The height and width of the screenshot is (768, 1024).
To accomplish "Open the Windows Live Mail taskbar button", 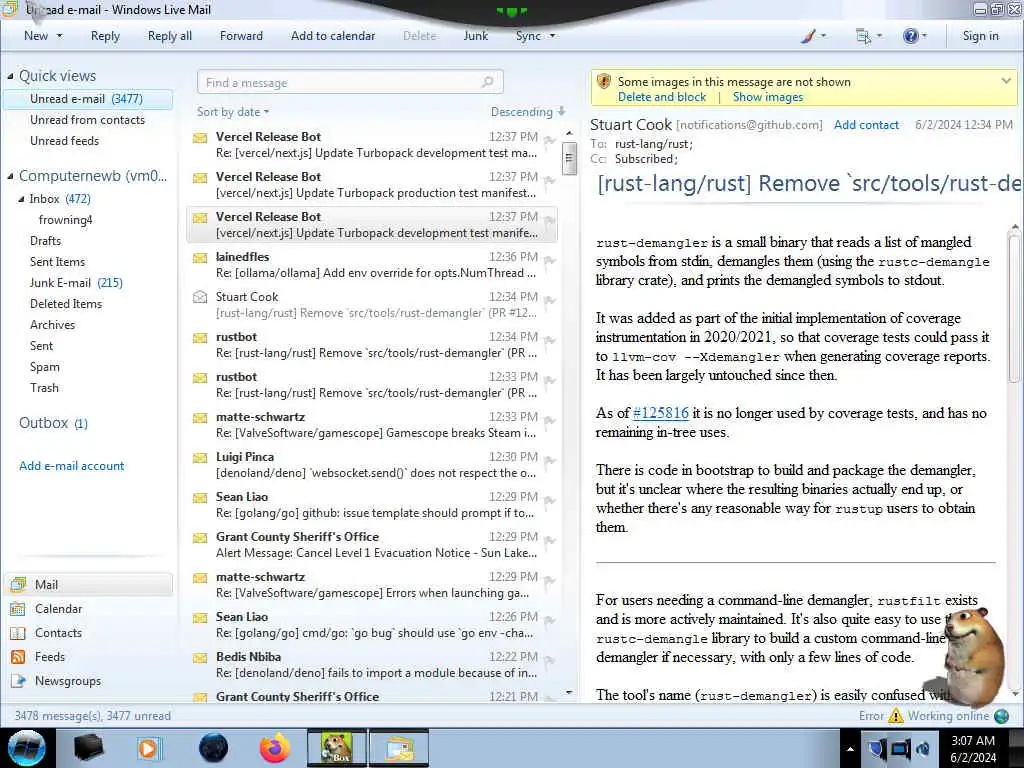I will coord(399,748).
